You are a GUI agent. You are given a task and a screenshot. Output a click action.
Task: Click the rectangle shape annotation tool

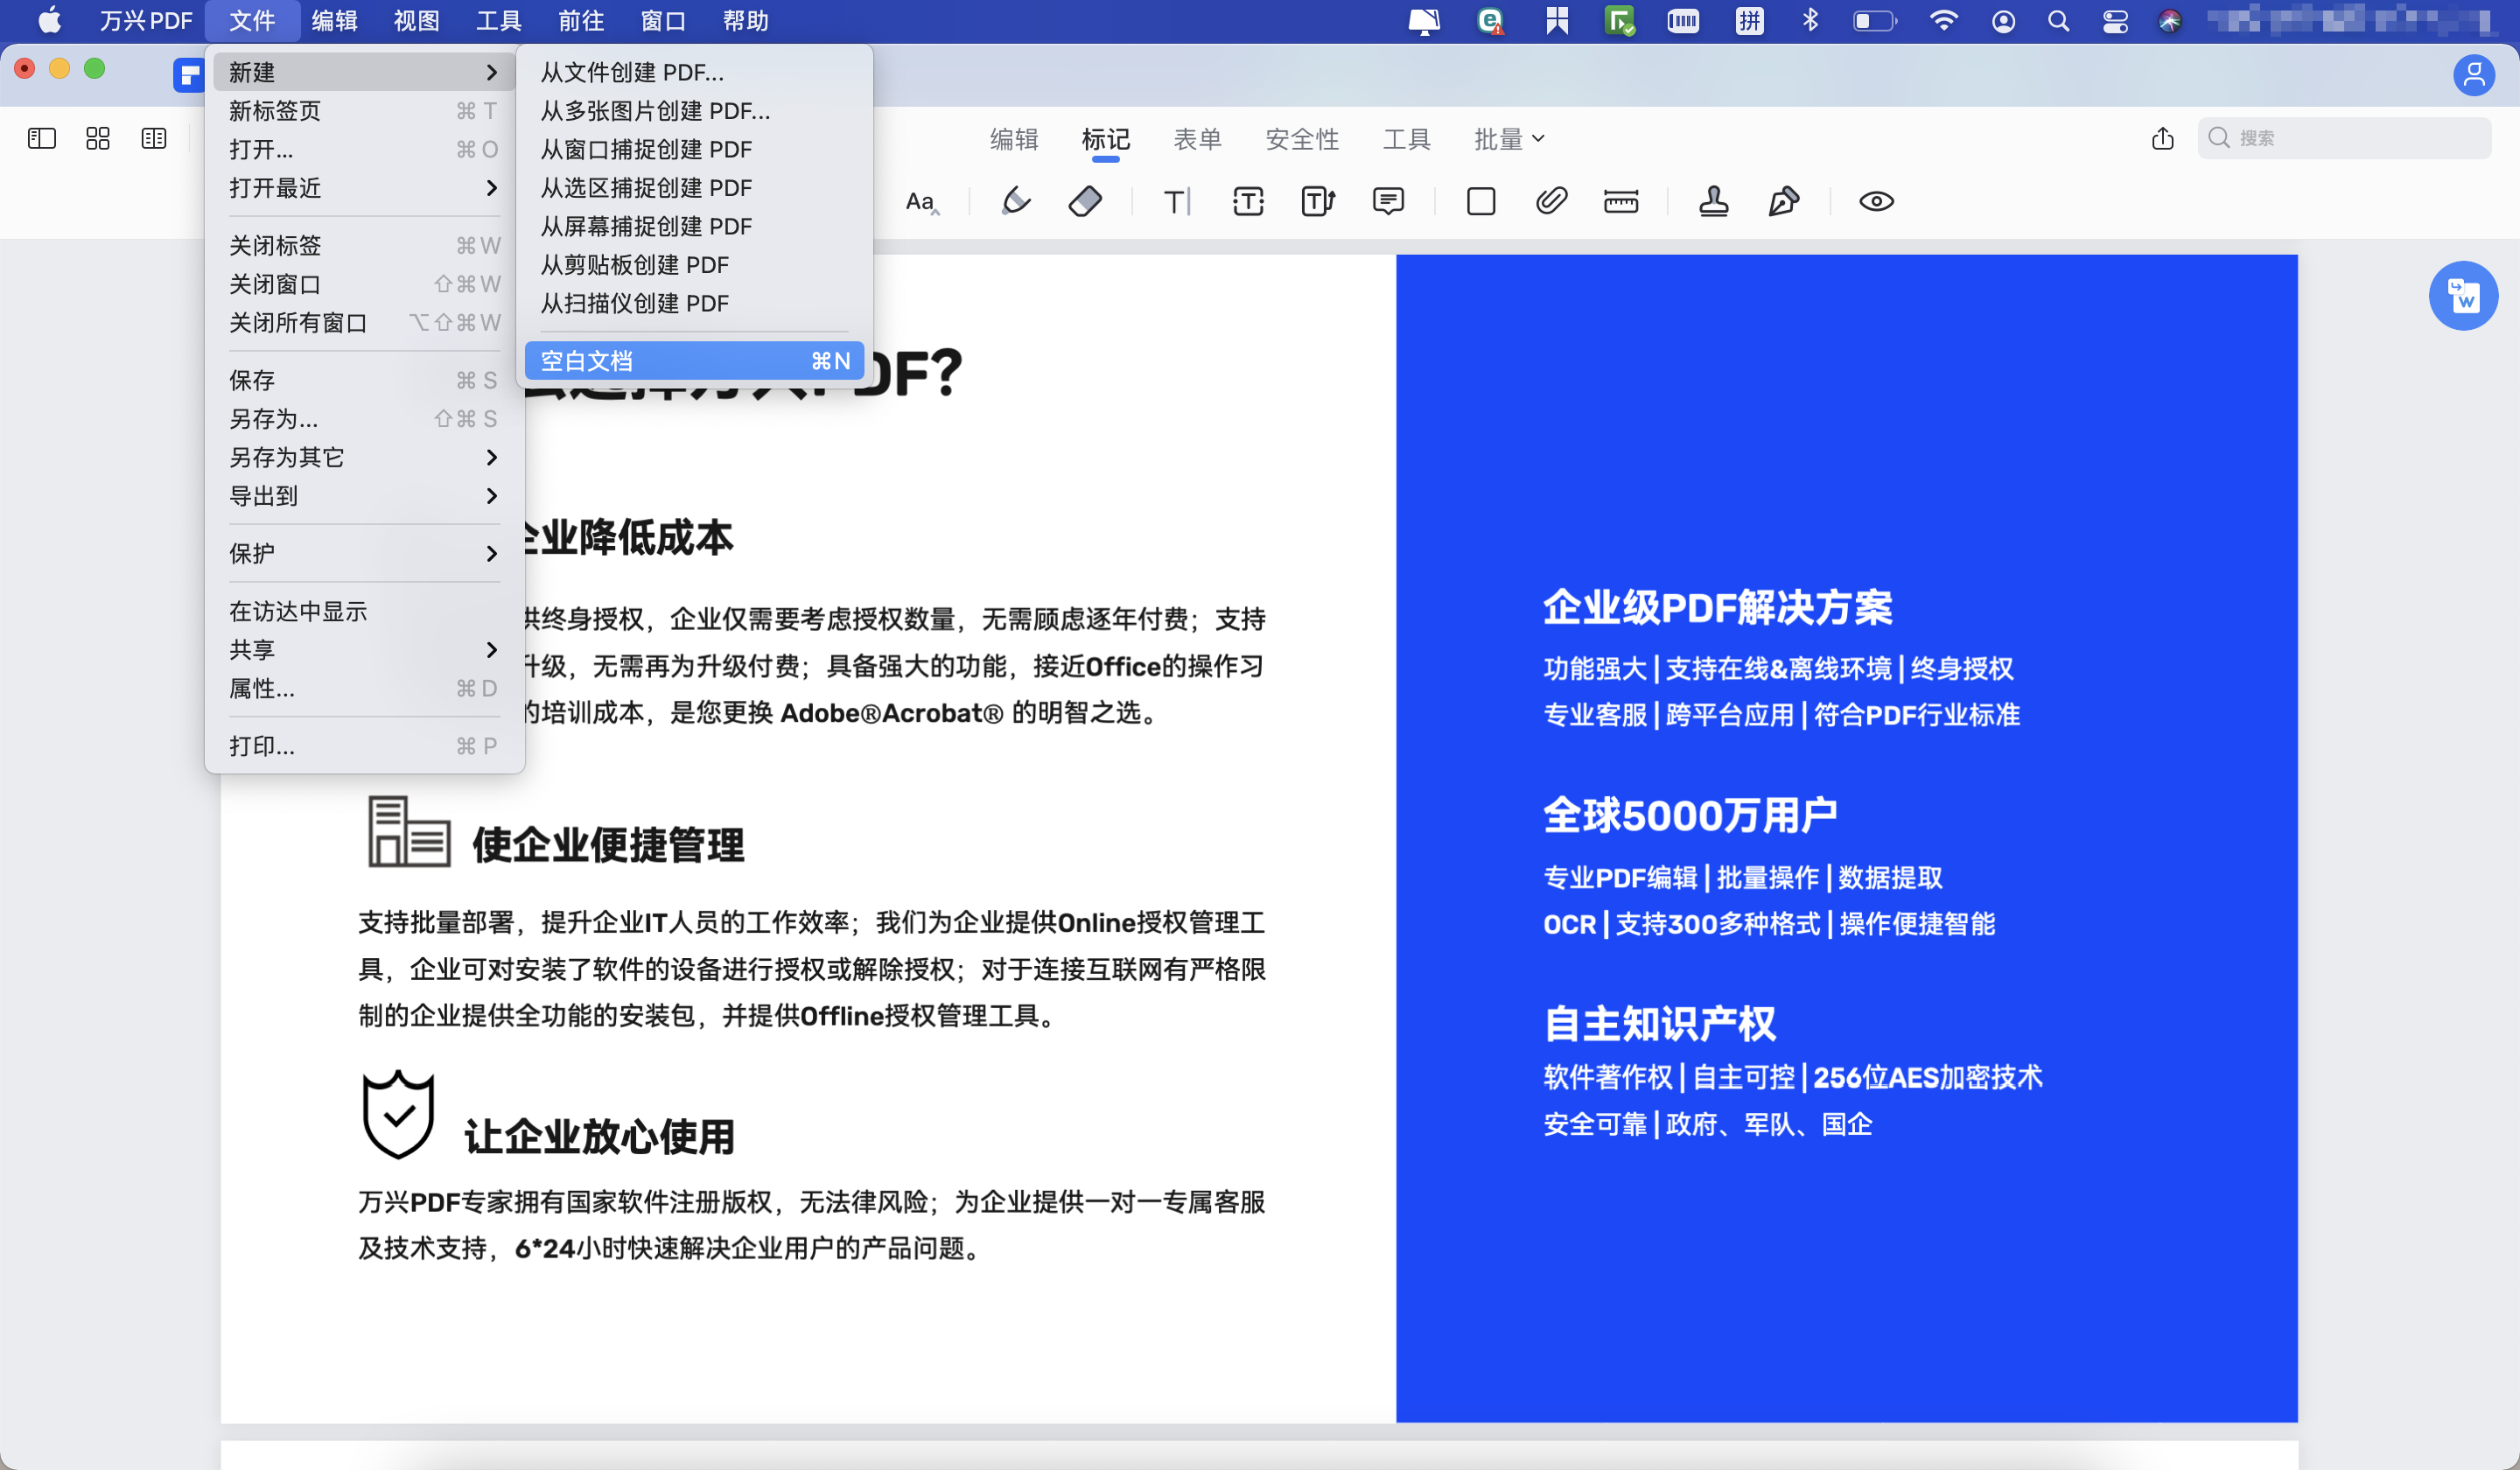1481,202
